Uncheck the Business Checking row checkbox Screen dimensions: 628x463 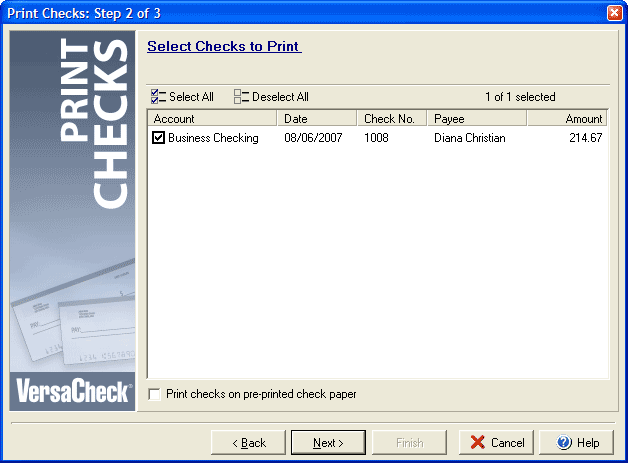159,138
